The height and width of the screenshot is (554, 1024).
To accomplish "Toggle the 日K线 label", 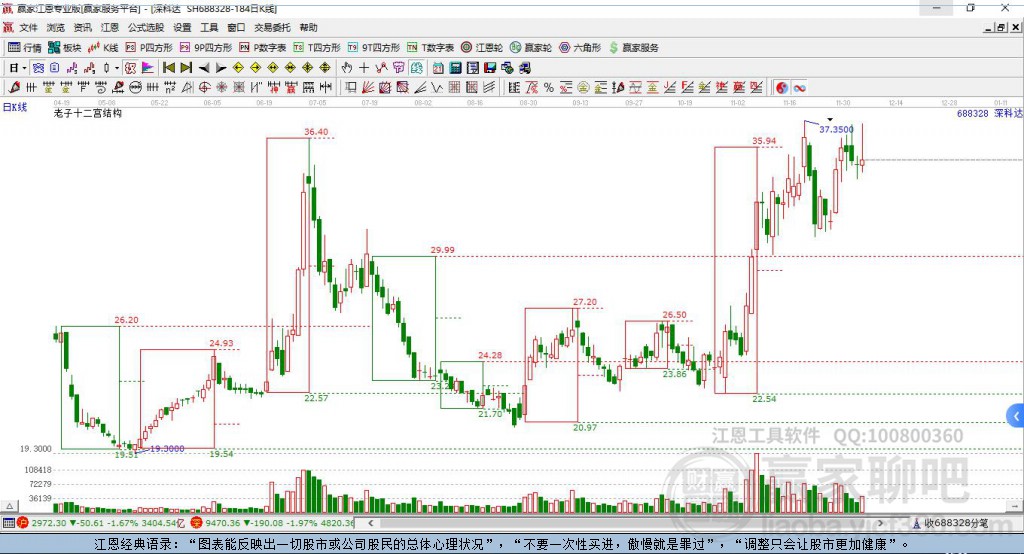I will [15, 107].
